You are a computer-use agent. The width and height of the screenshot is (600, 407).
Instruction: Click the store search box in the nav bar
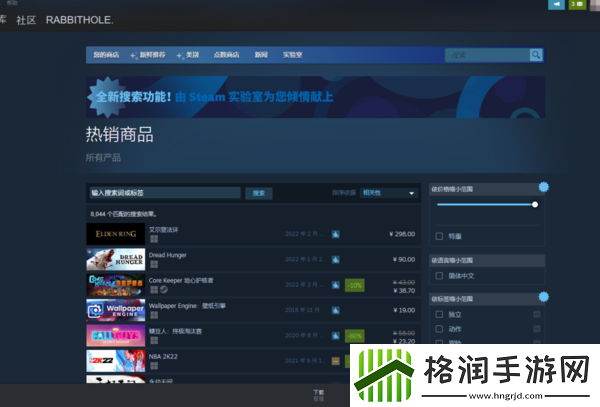coord(488,55)
